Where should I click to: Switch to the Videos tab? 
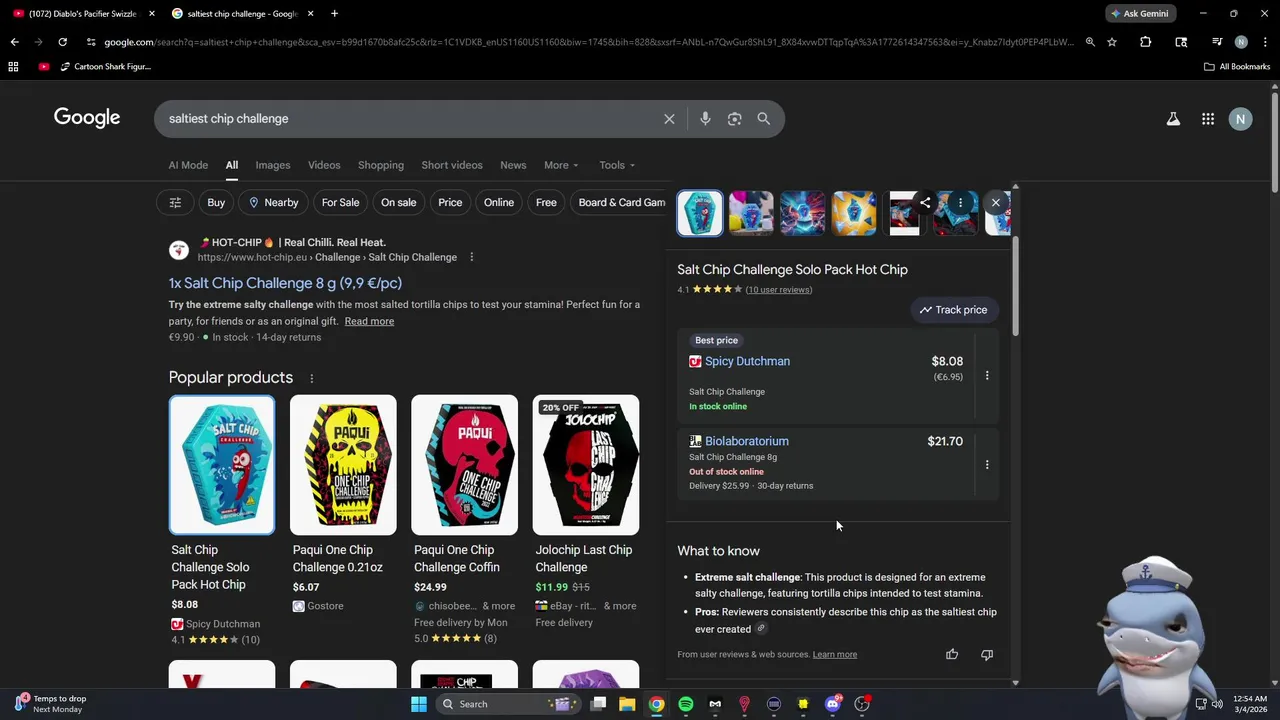pos(324,165)
